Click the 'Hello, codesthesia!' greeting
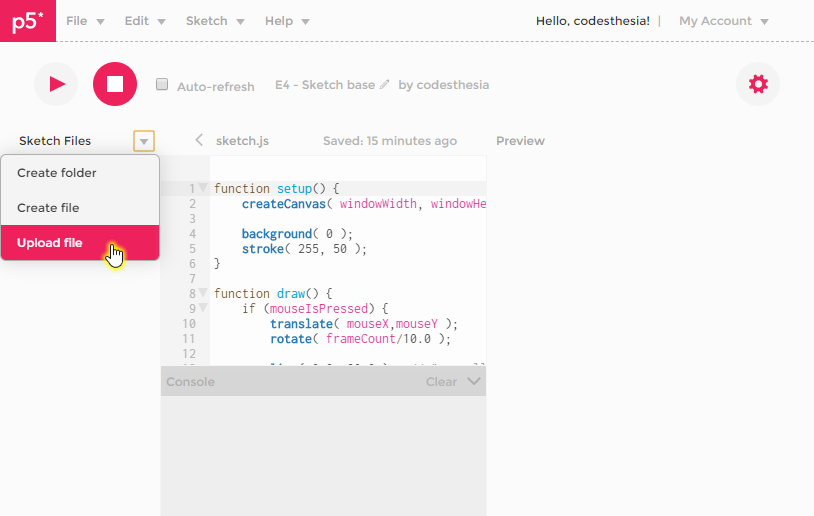The height and width of the screenshot is (516, 814). point(593,21)
